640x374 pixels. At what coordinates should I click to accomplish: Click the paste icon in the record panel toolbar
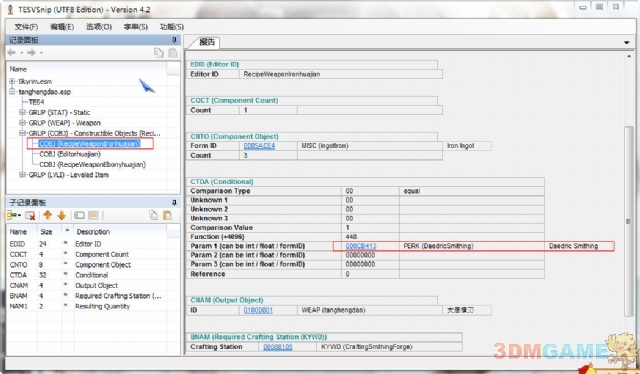pos(173,52)
